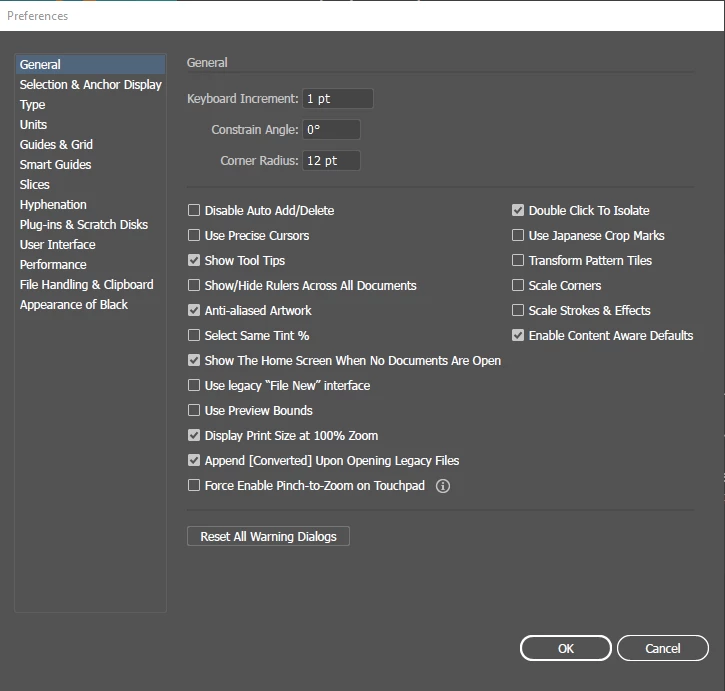Check Scale Strokes & Effects

tap(518, 310)
